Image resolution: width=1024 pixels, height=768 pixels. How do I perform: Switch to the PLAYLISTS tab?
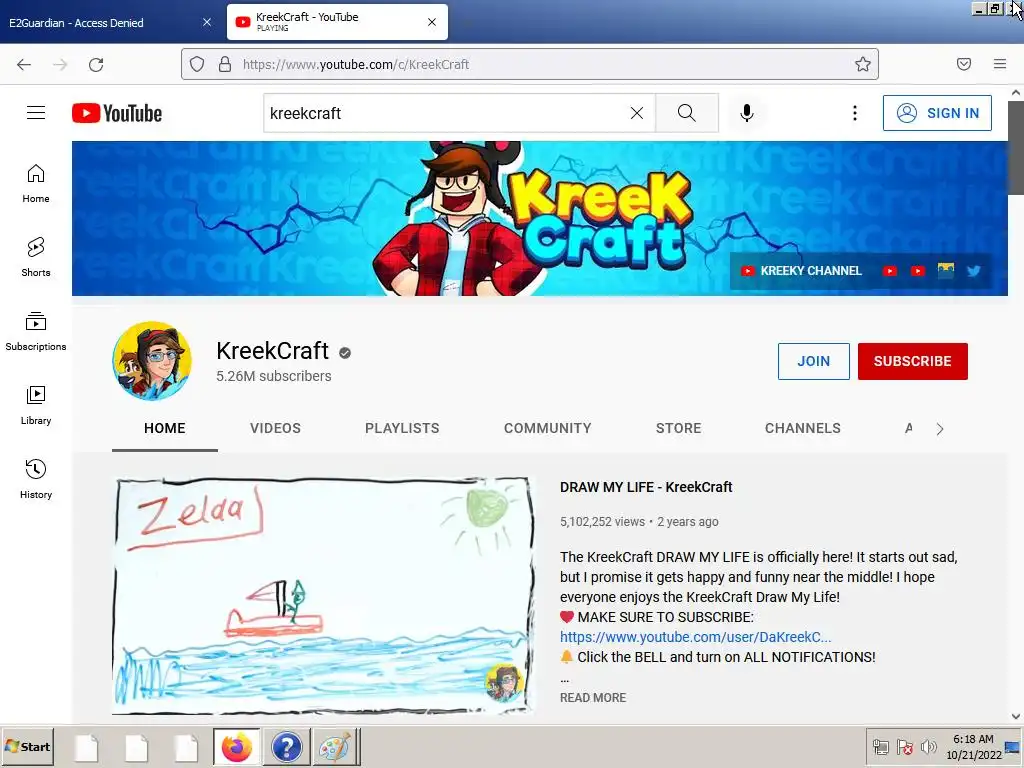402,428
